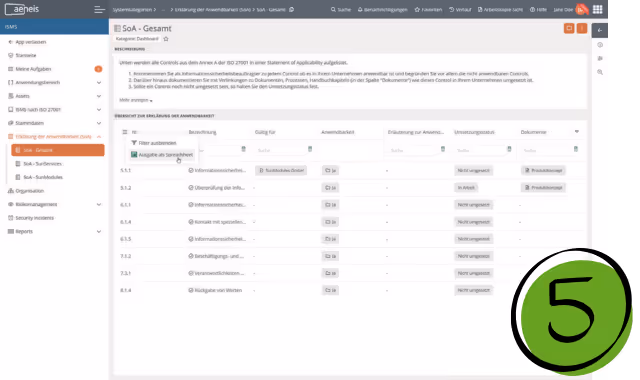The height and width of the screenshot is (380, 640).
Task: Click App verlassen in sidebar
Action: [x=27, y=42]
